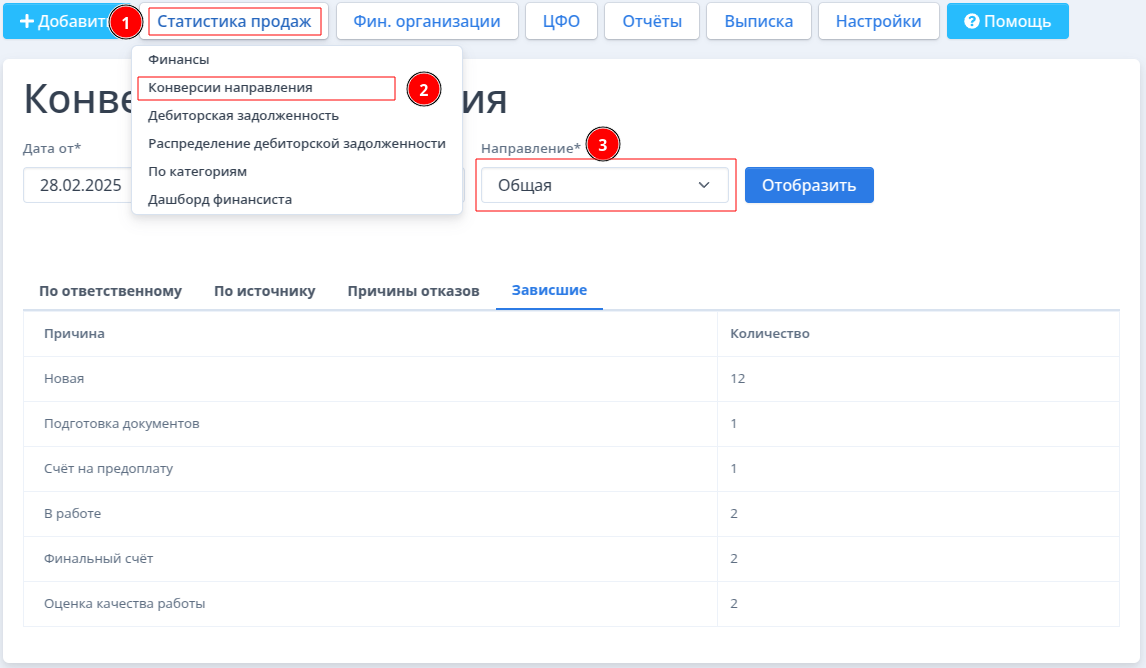This screenshot has width=1146, height=668.
Task: Click the plus icon on Добавить
Action: [26, 21]
